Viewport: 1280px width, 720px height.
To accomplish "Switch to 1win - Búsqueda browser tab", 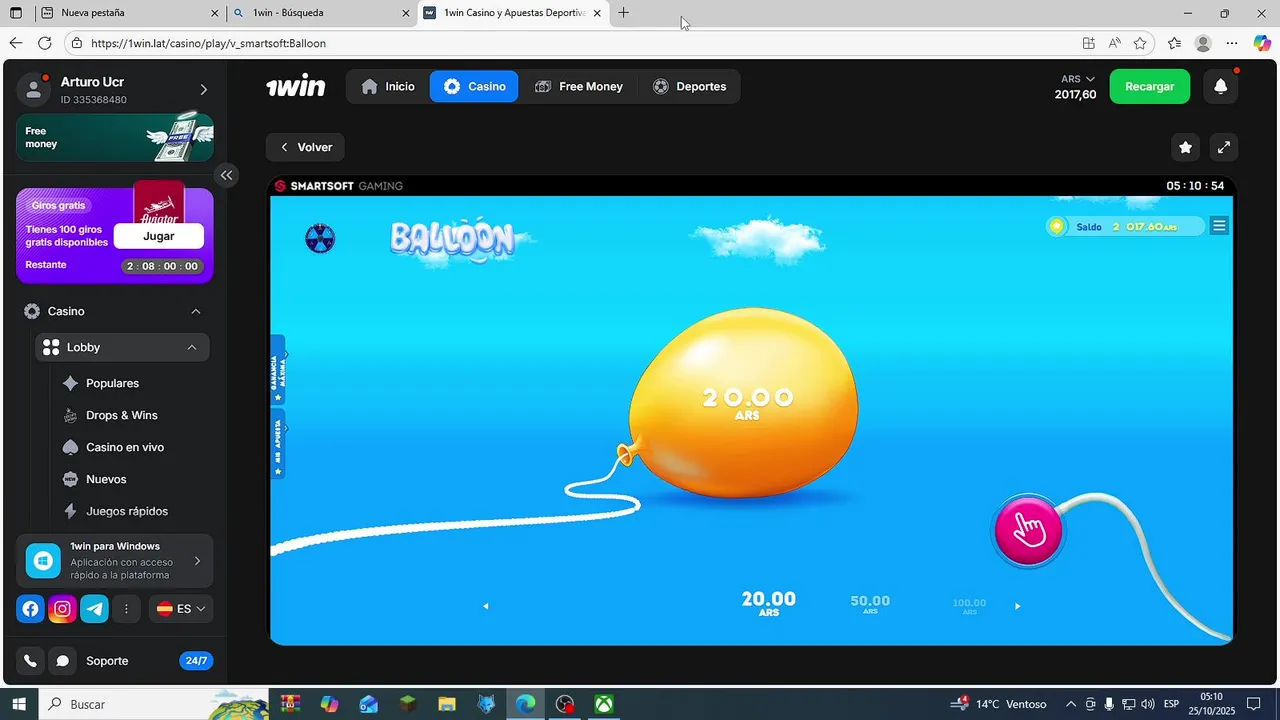I will coord(320,13).
